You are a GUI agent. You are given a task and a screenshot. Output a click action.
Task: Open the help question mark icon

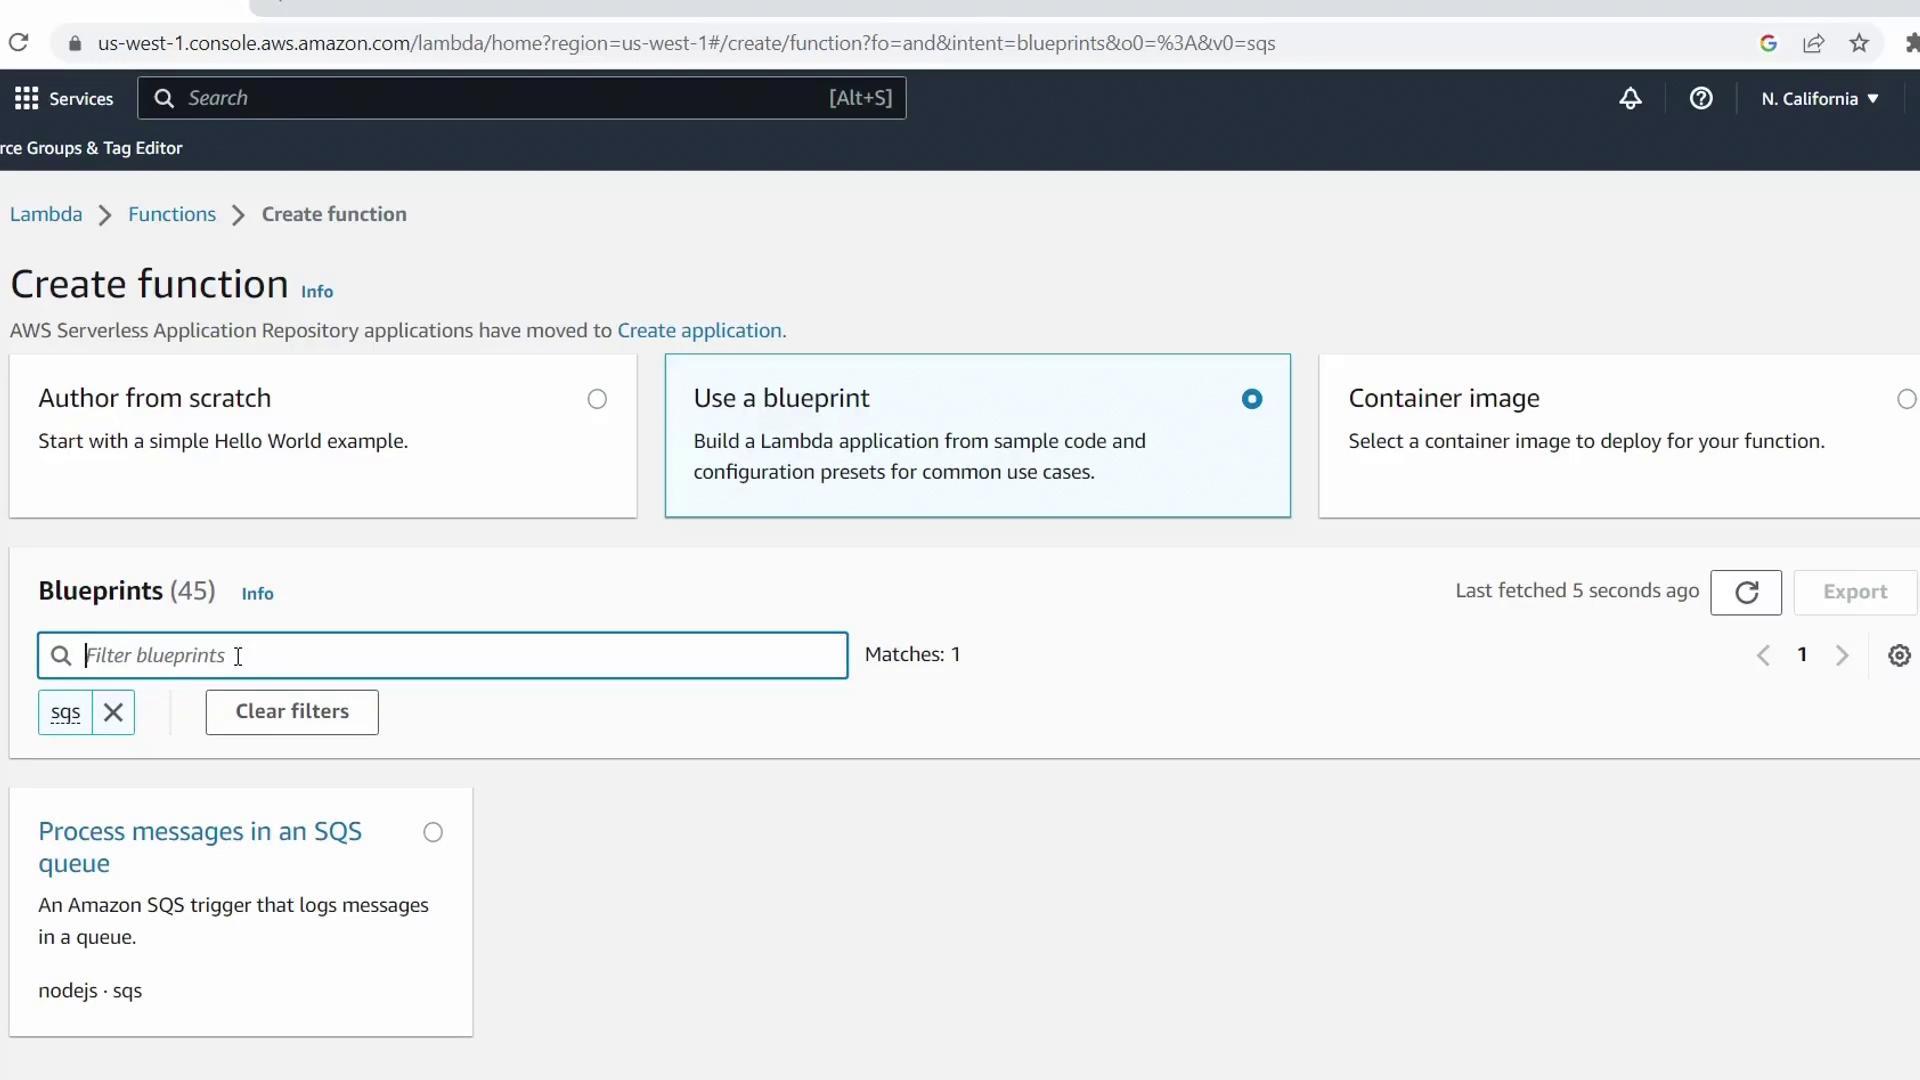click(1701, 98)
